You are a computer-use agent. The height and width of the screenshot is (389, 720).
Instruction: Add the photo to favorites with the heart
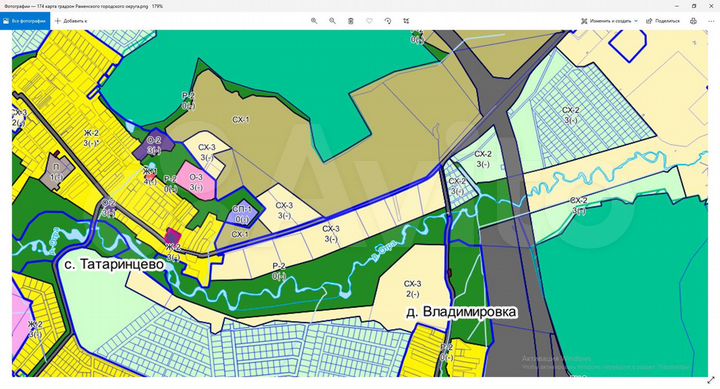[x=369, y=21]
